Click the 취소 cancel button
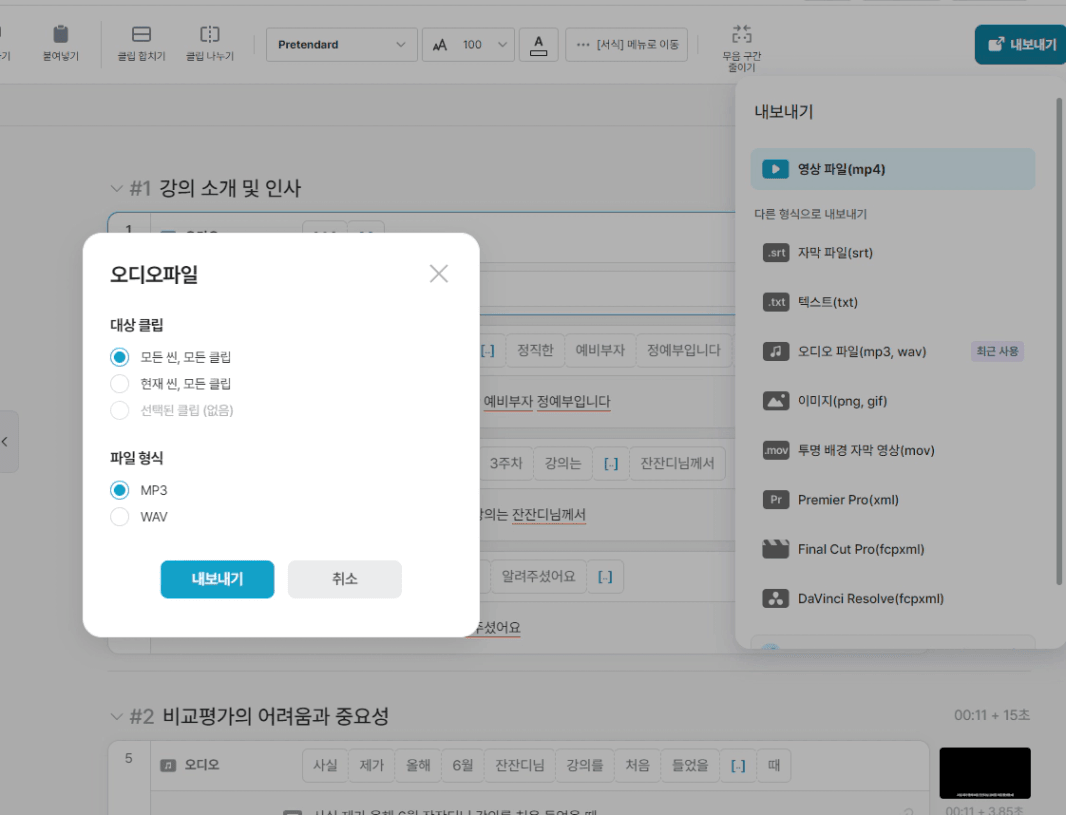 [344, 579]
